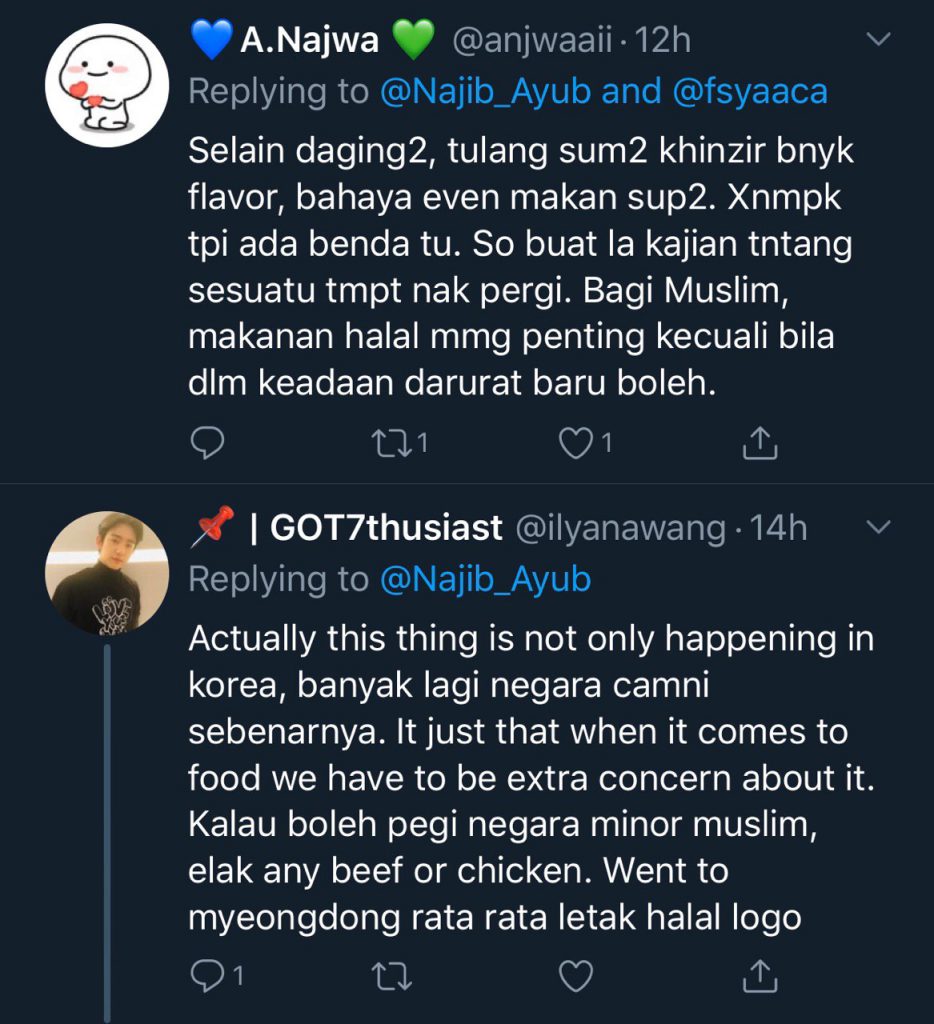Share A.Najwa's tweet

(x=761, y=443)
